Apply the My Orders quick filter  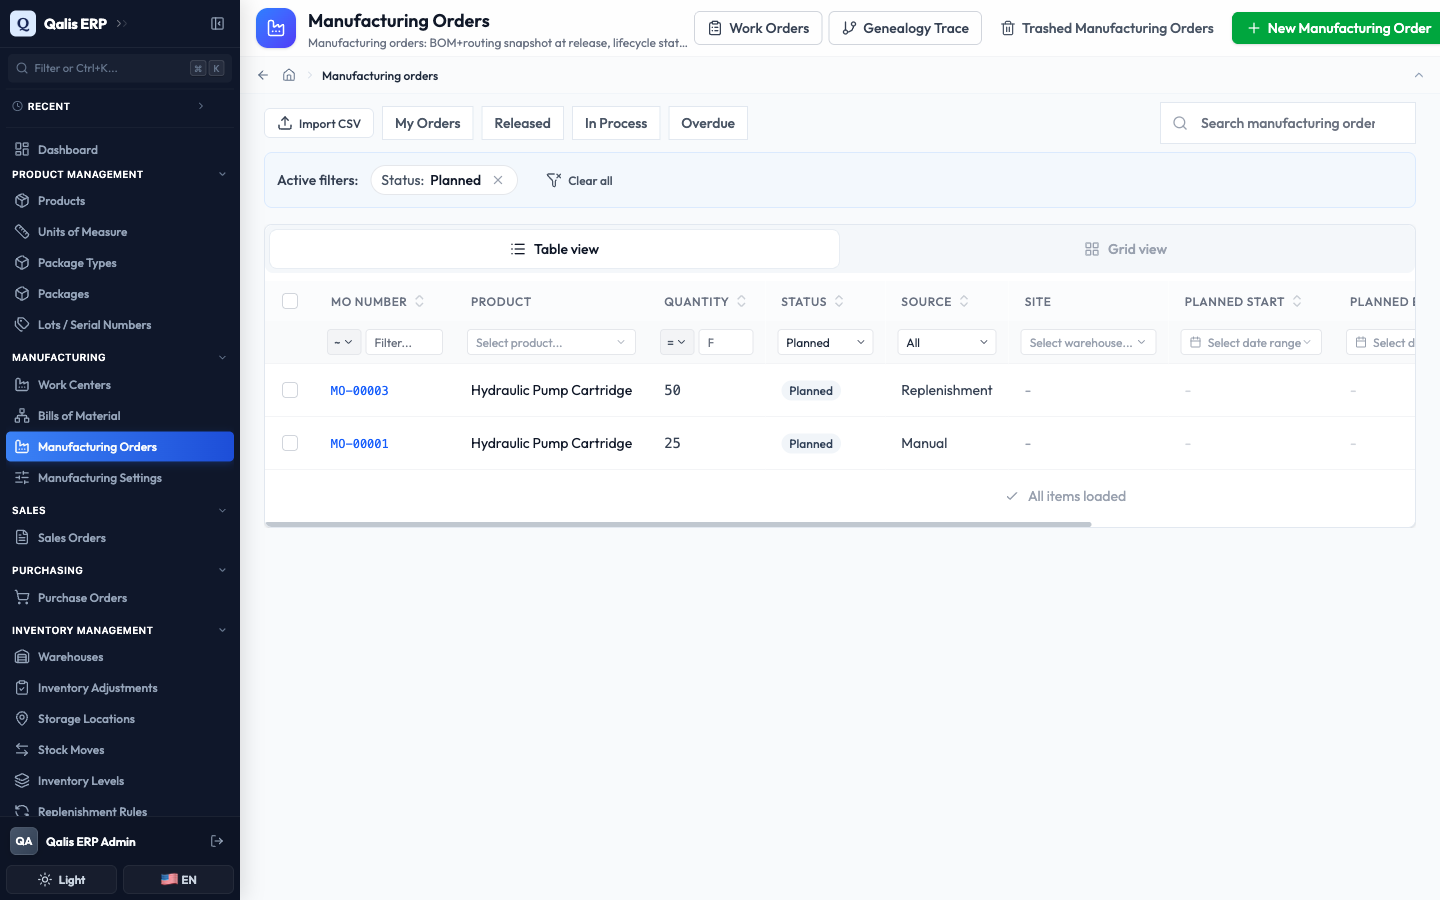pyautogui.click(x=428, y=123)
